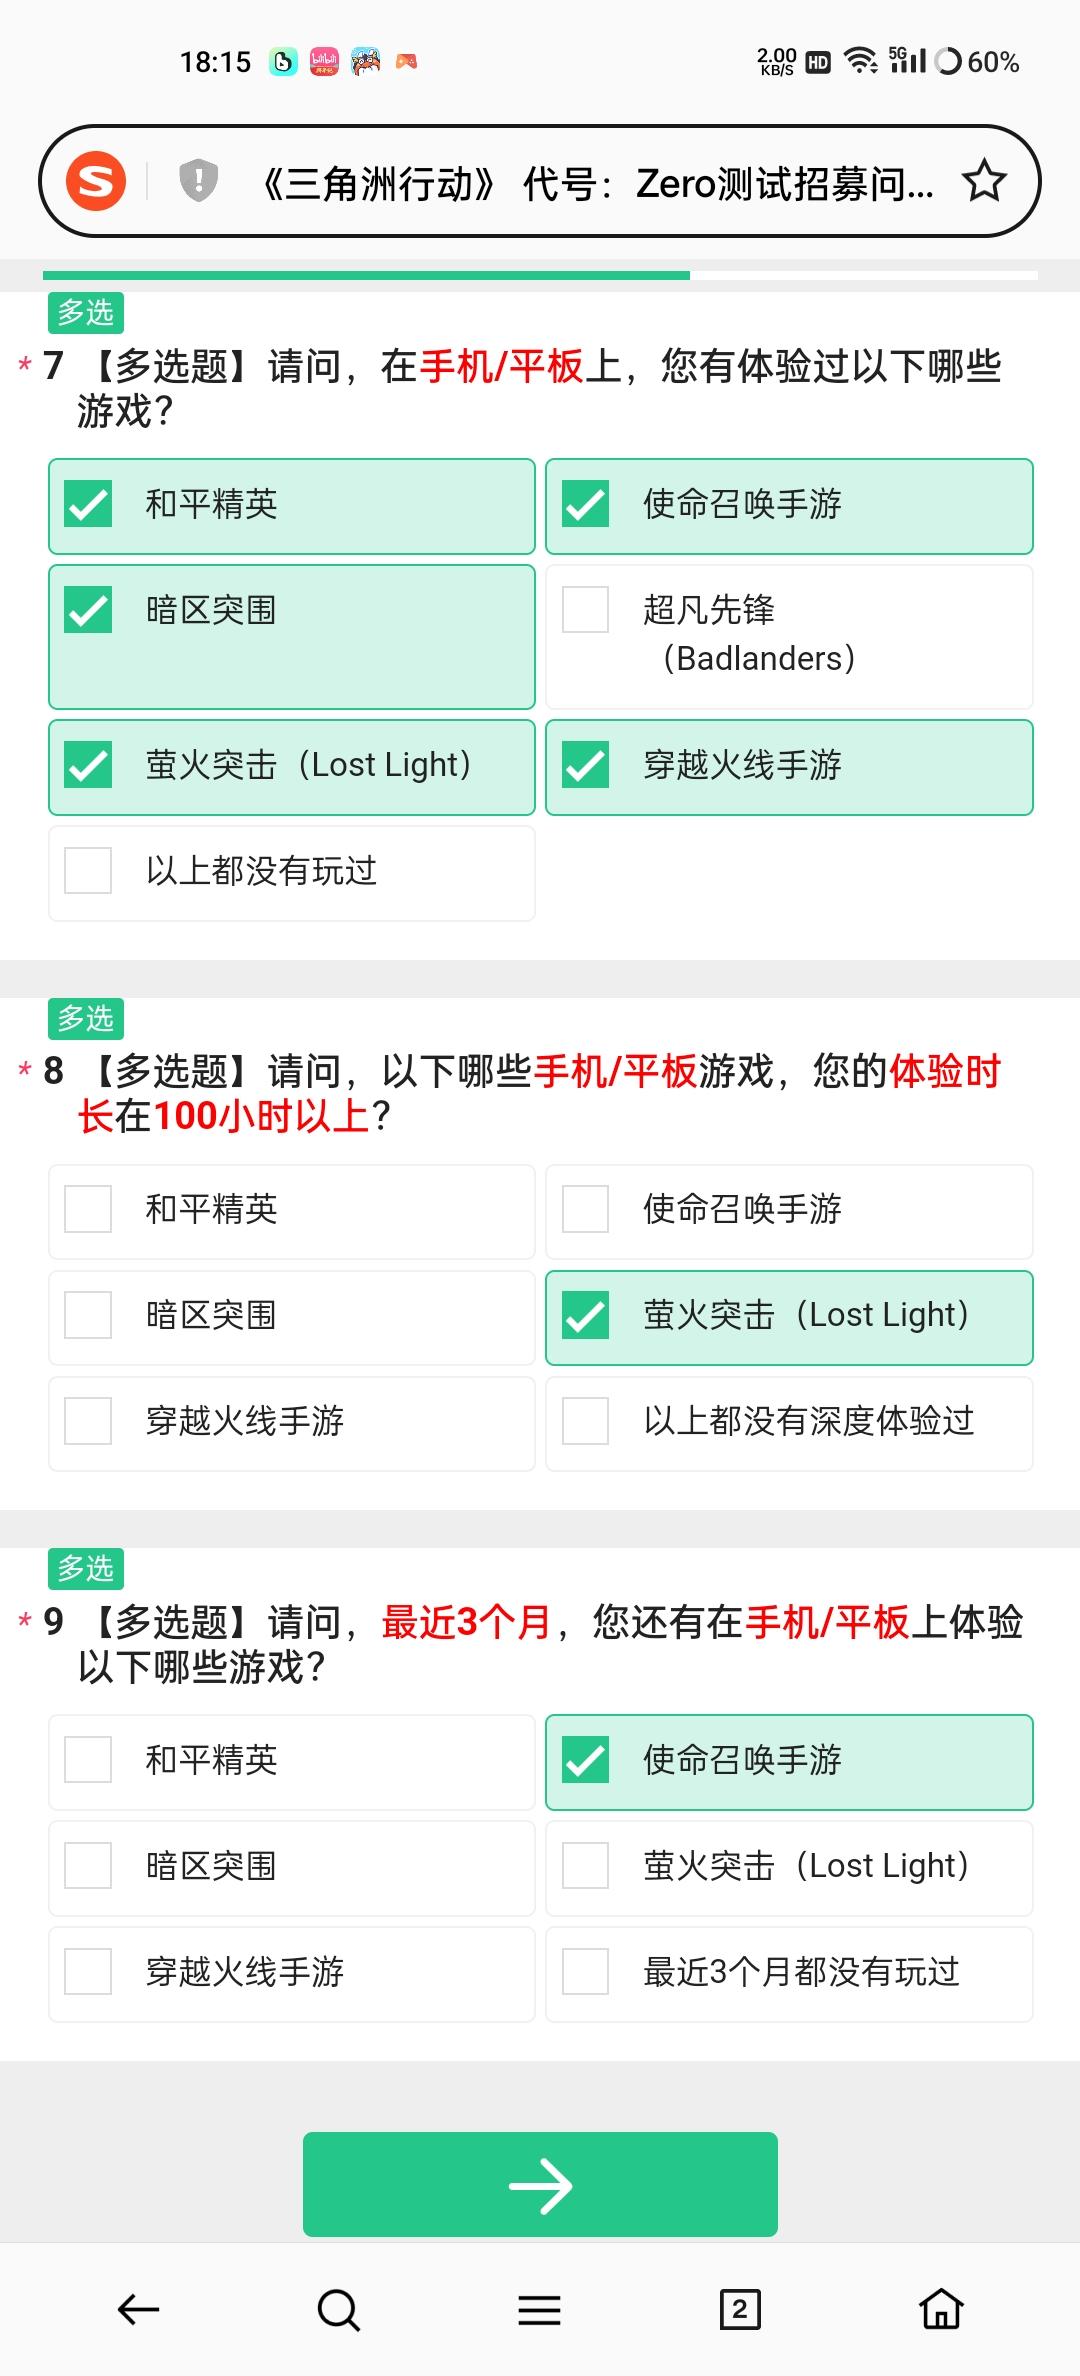1080x2376 pixels.
Task: Open search with the magnifier icon
Action: (x=338, y=2309)
